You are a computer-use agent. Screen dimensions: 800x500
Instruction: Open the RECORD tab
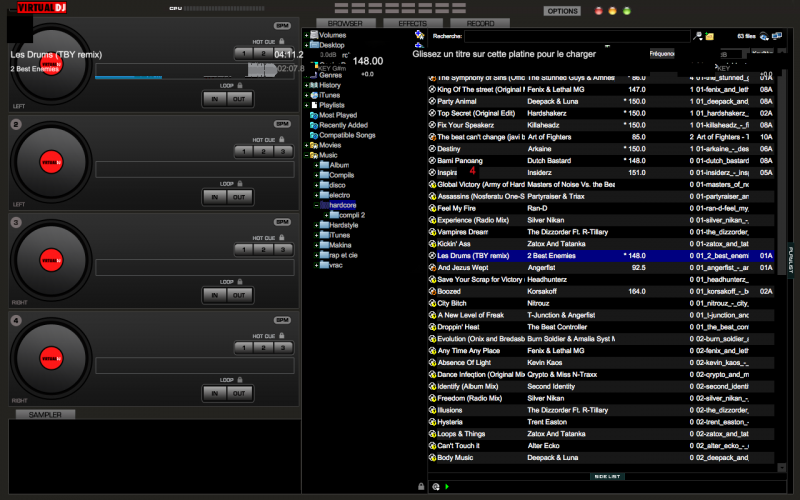tap(480, 22)
